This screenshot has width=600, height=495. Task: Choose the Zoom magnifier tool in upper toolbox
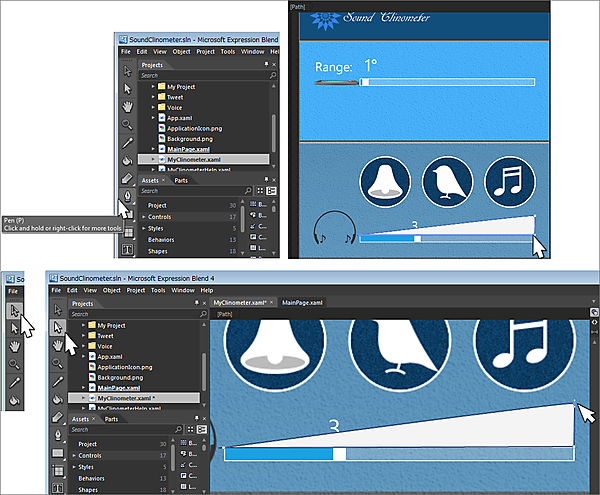(127, 123)
